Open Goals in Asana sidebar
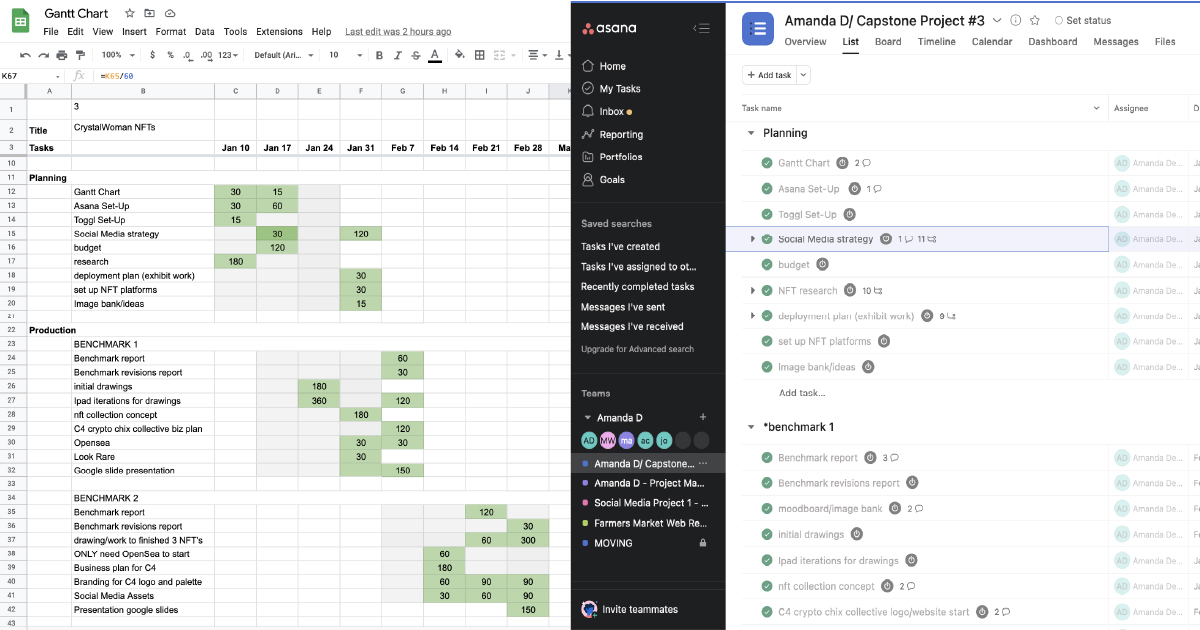The height and width of the screenshot is (630, 1200). pos(603,180)
